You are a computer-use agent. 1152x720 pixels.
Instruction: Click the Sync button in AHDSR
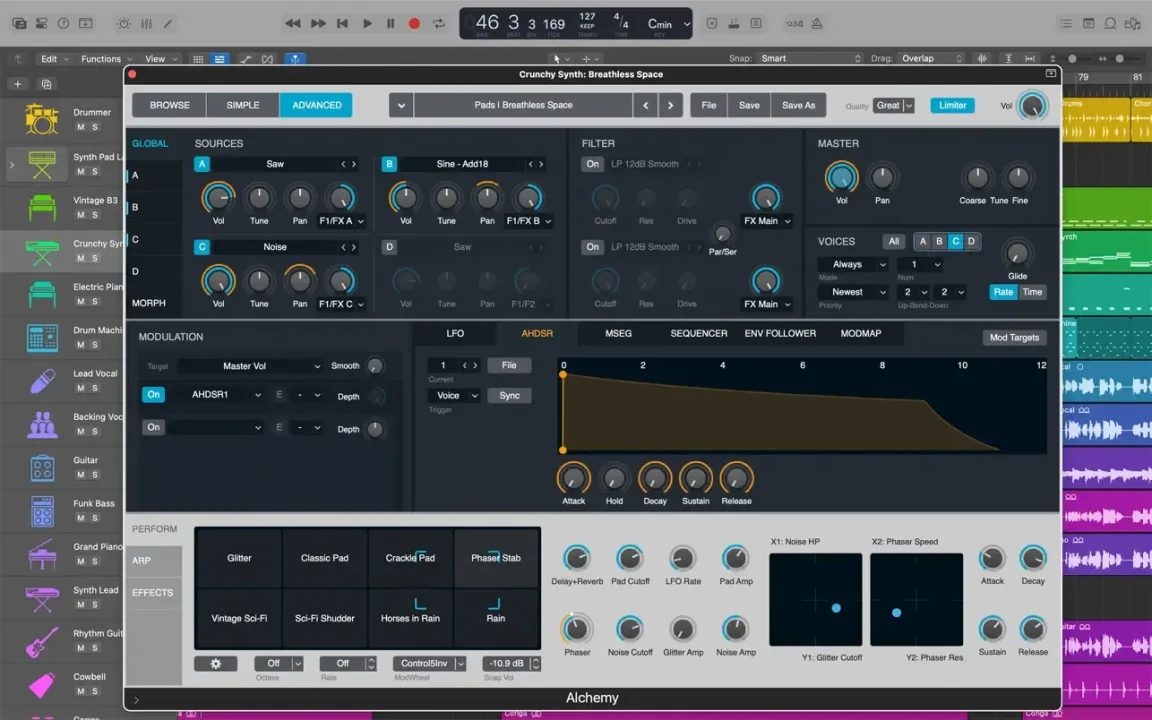[x=509, y=395]
